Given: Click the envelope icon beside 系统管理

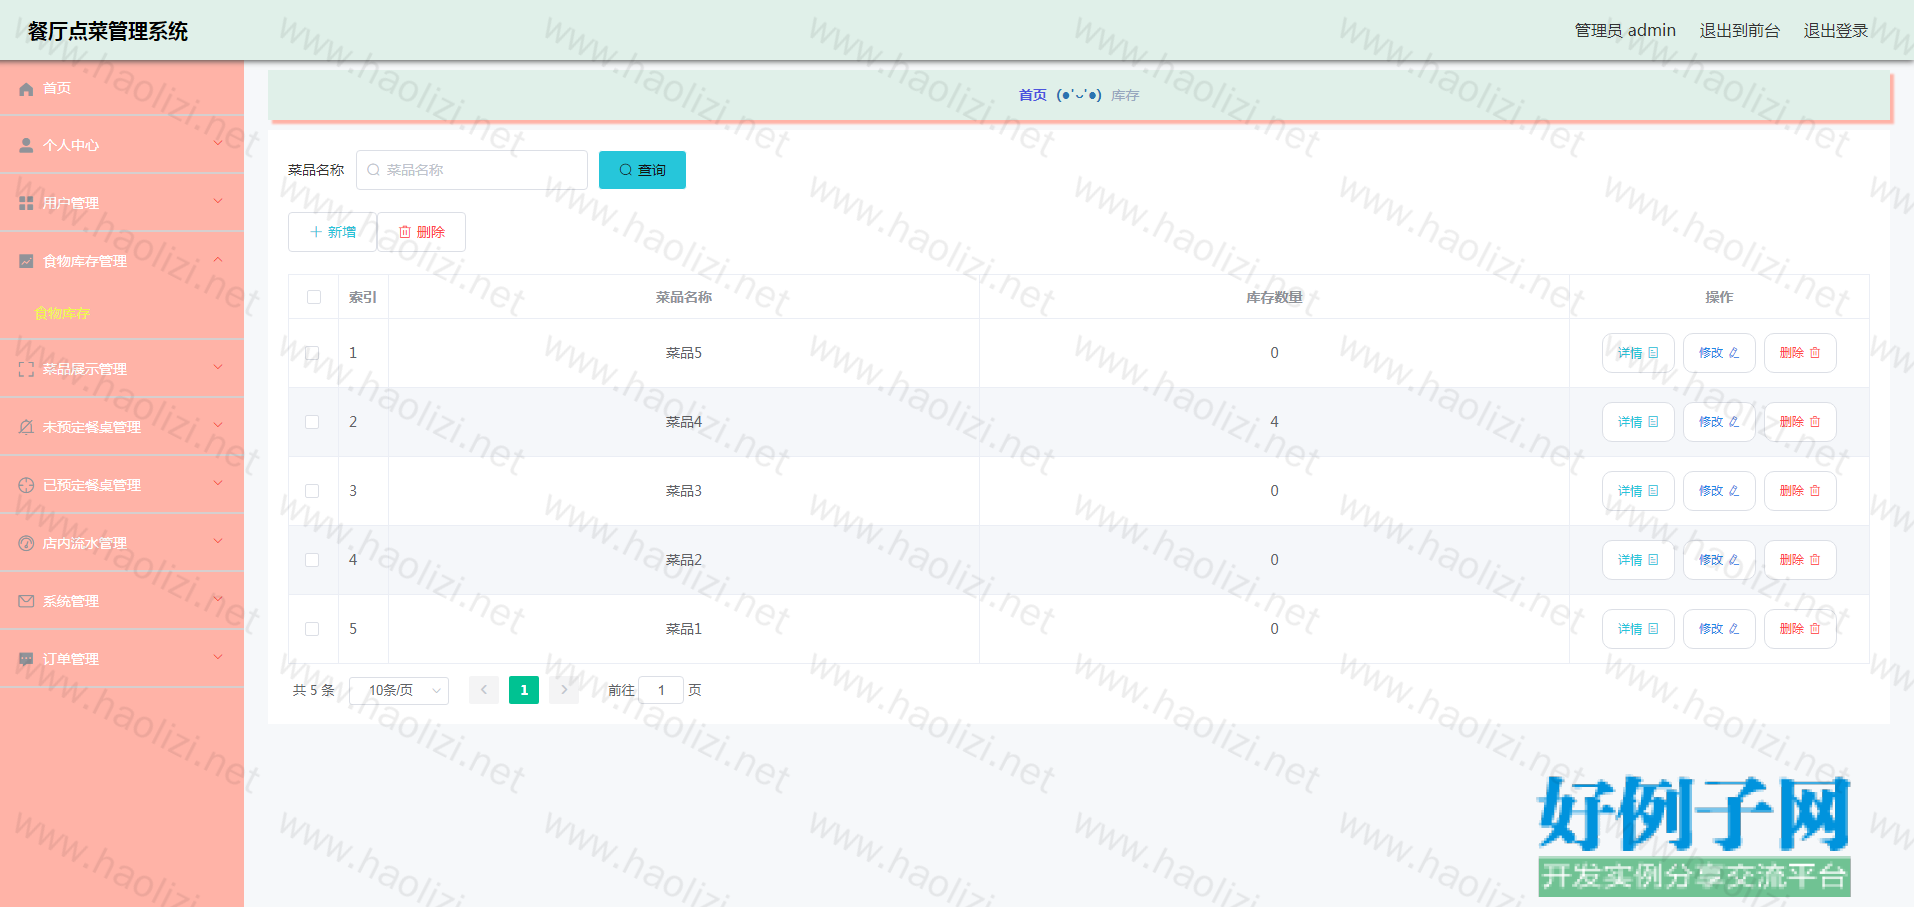Looking at the screenshot, I should click(x=26, y=601).
